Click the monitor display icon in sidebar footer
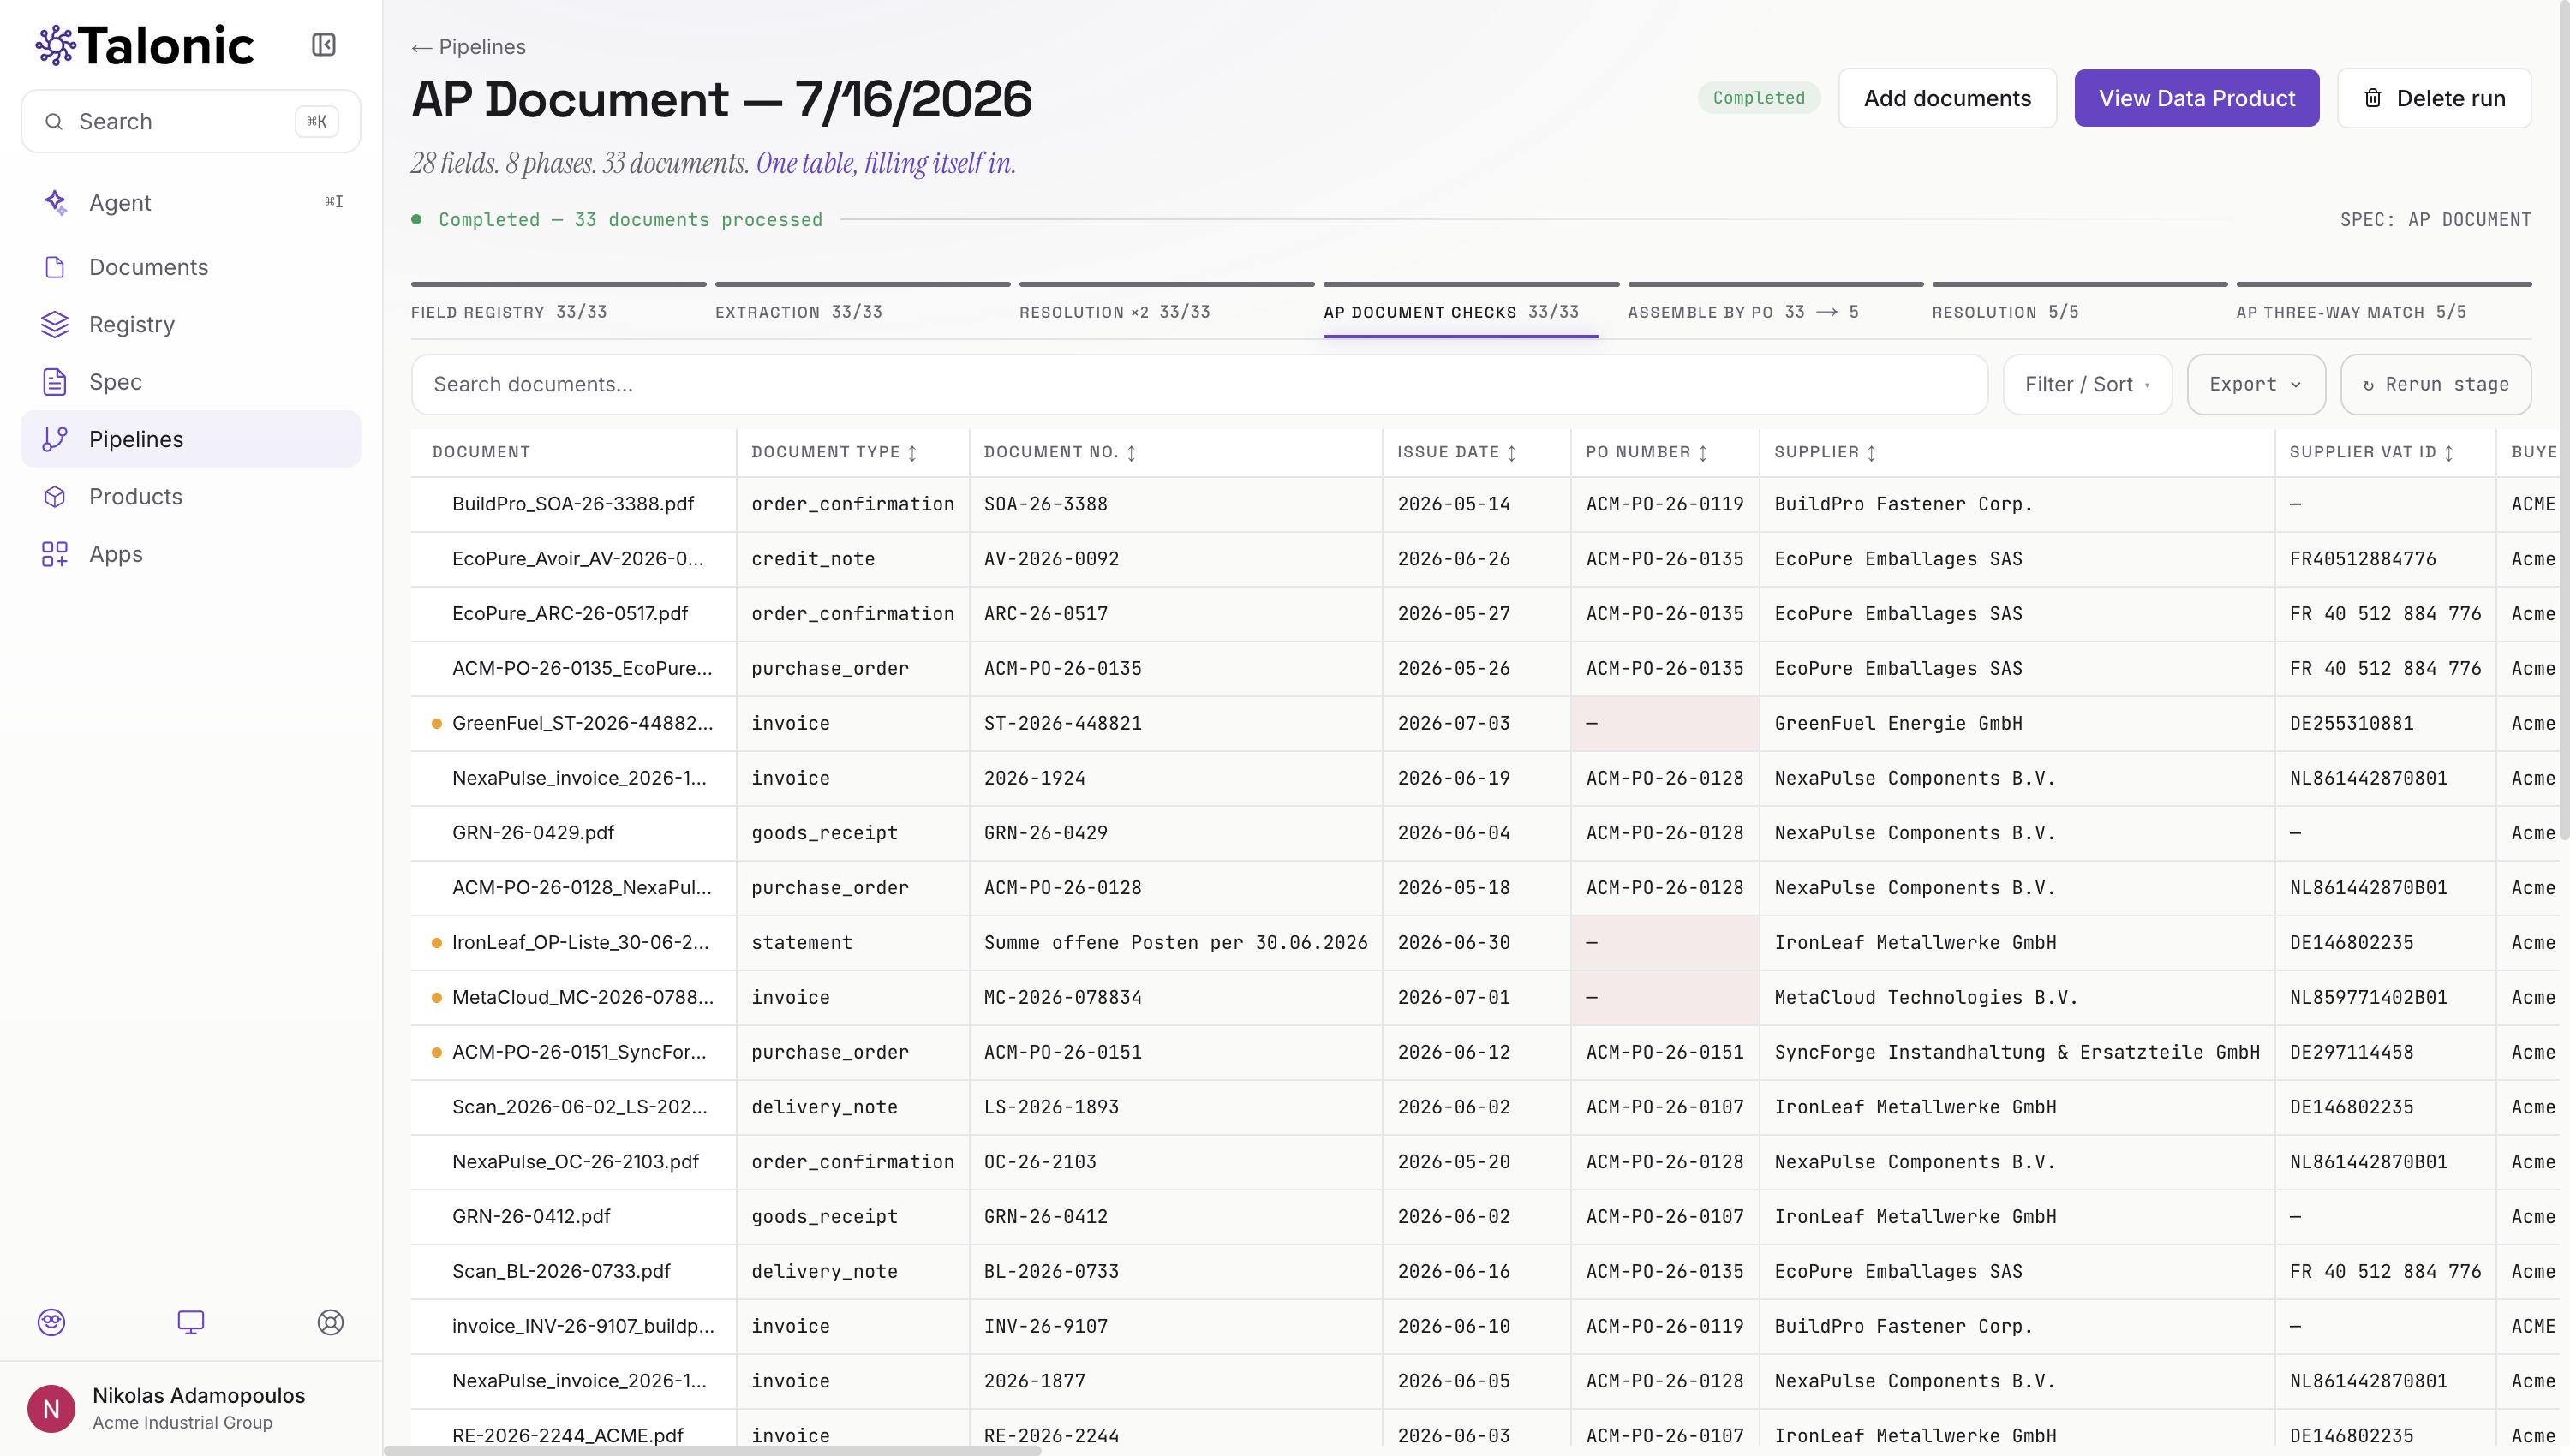The width and height of the screenshot is (2570, 1456). click(191, 1322)
